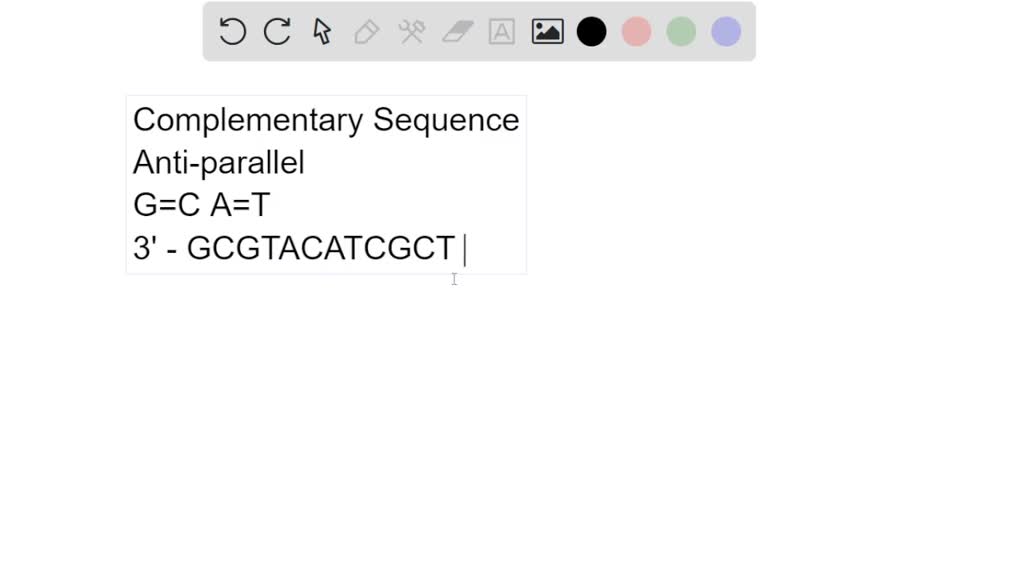Viewport: 1024px width, 576px height.
Task: Select the pencil drawing tool
Action: pyautogui.click(x=366, y=31)
